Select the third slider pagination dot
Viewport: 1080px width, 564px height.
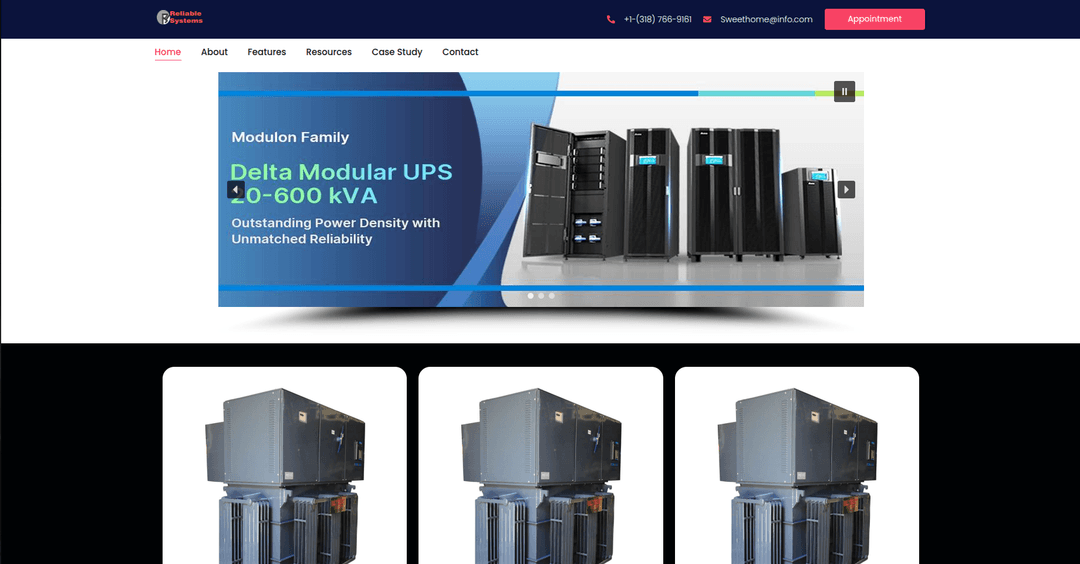[x=552, y=295]
